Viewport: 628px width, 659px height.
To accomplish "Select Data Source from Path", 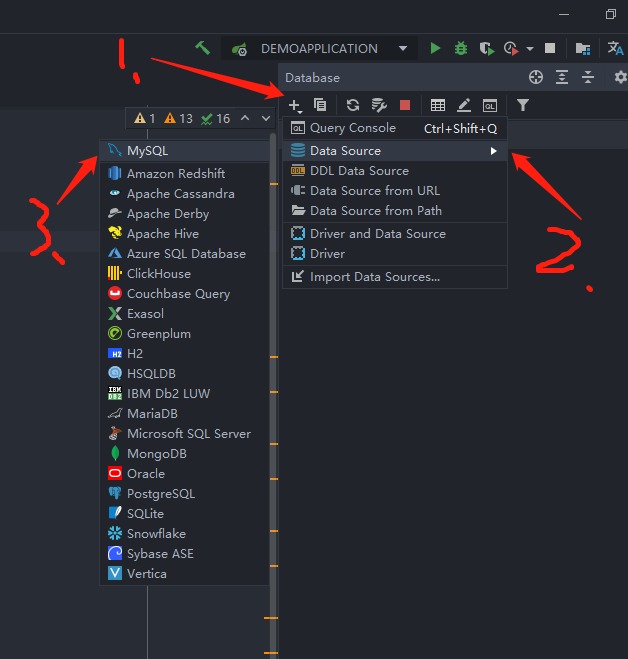I will (x=395, y=211).
